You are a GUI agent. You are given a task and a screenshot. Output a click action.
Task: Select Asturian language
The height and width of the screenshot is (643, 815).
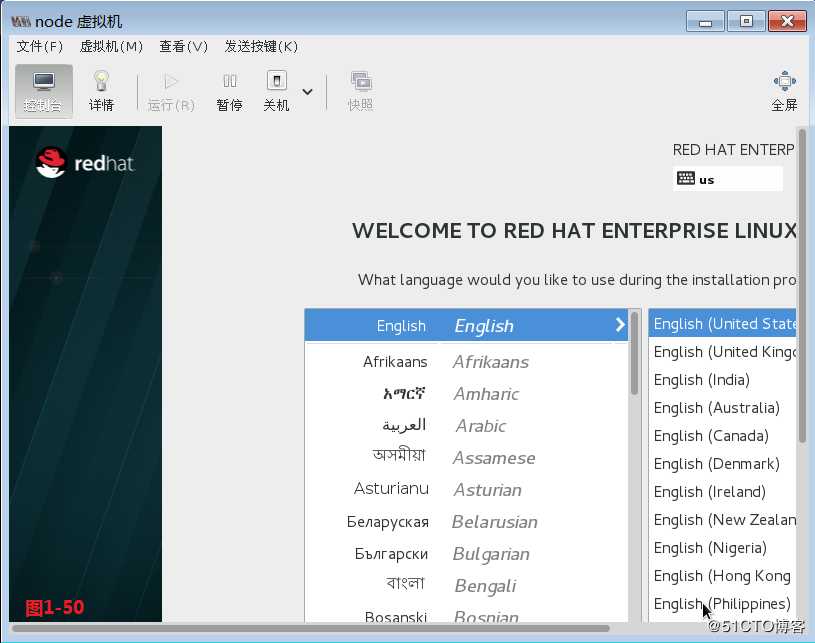point(466,490)
